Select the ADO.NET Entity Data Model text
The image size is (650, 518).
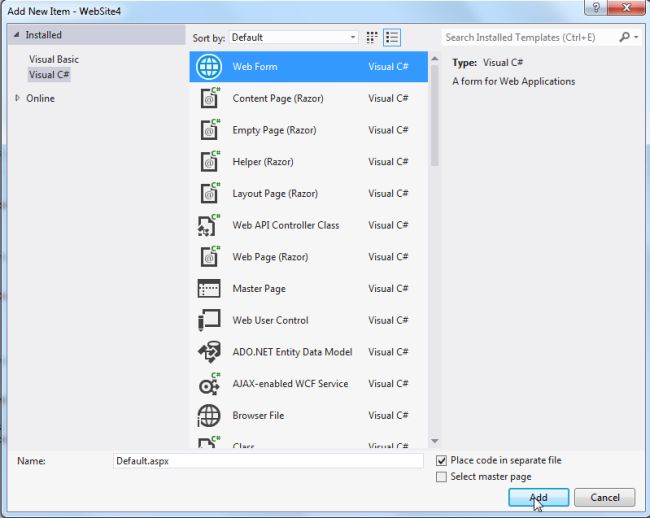[x=292, y=352]
